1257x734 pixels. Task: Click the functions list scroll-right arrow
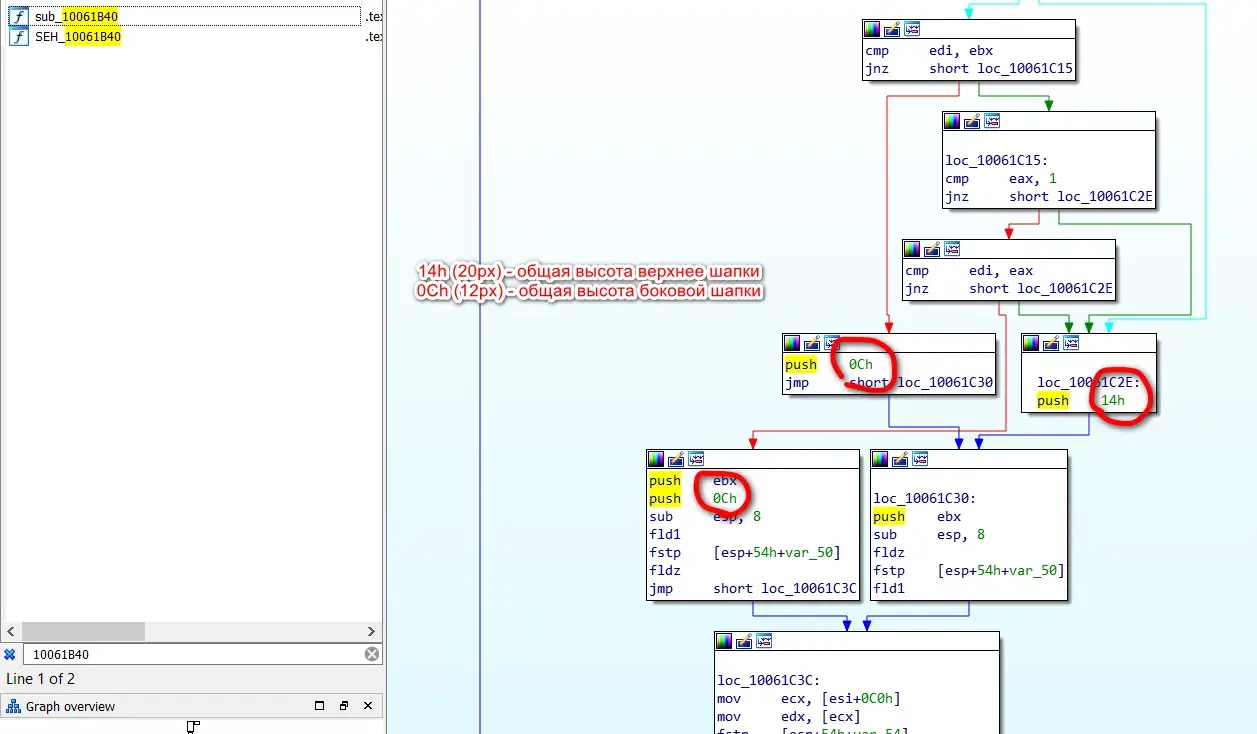coord(371,632)
